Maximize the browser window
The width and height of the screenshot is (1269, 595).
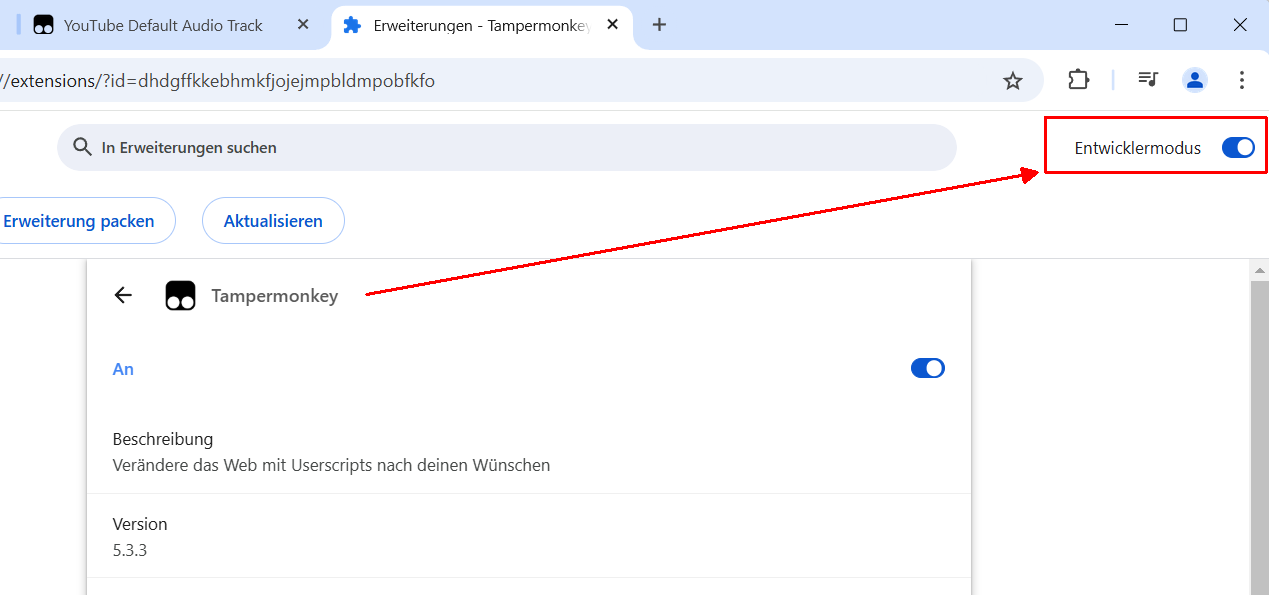coord(1180,25)
